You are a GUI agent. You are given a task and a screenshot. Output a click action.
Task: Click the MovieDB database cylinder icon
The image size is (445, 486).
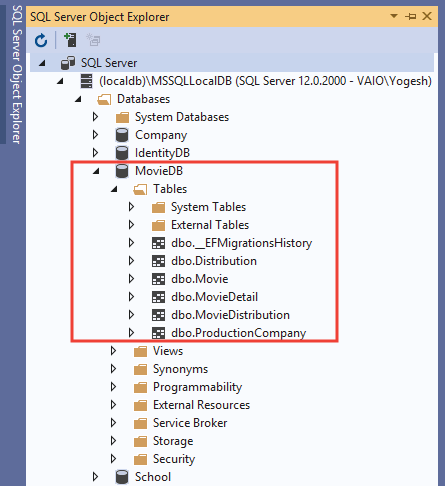click(122, 171)
